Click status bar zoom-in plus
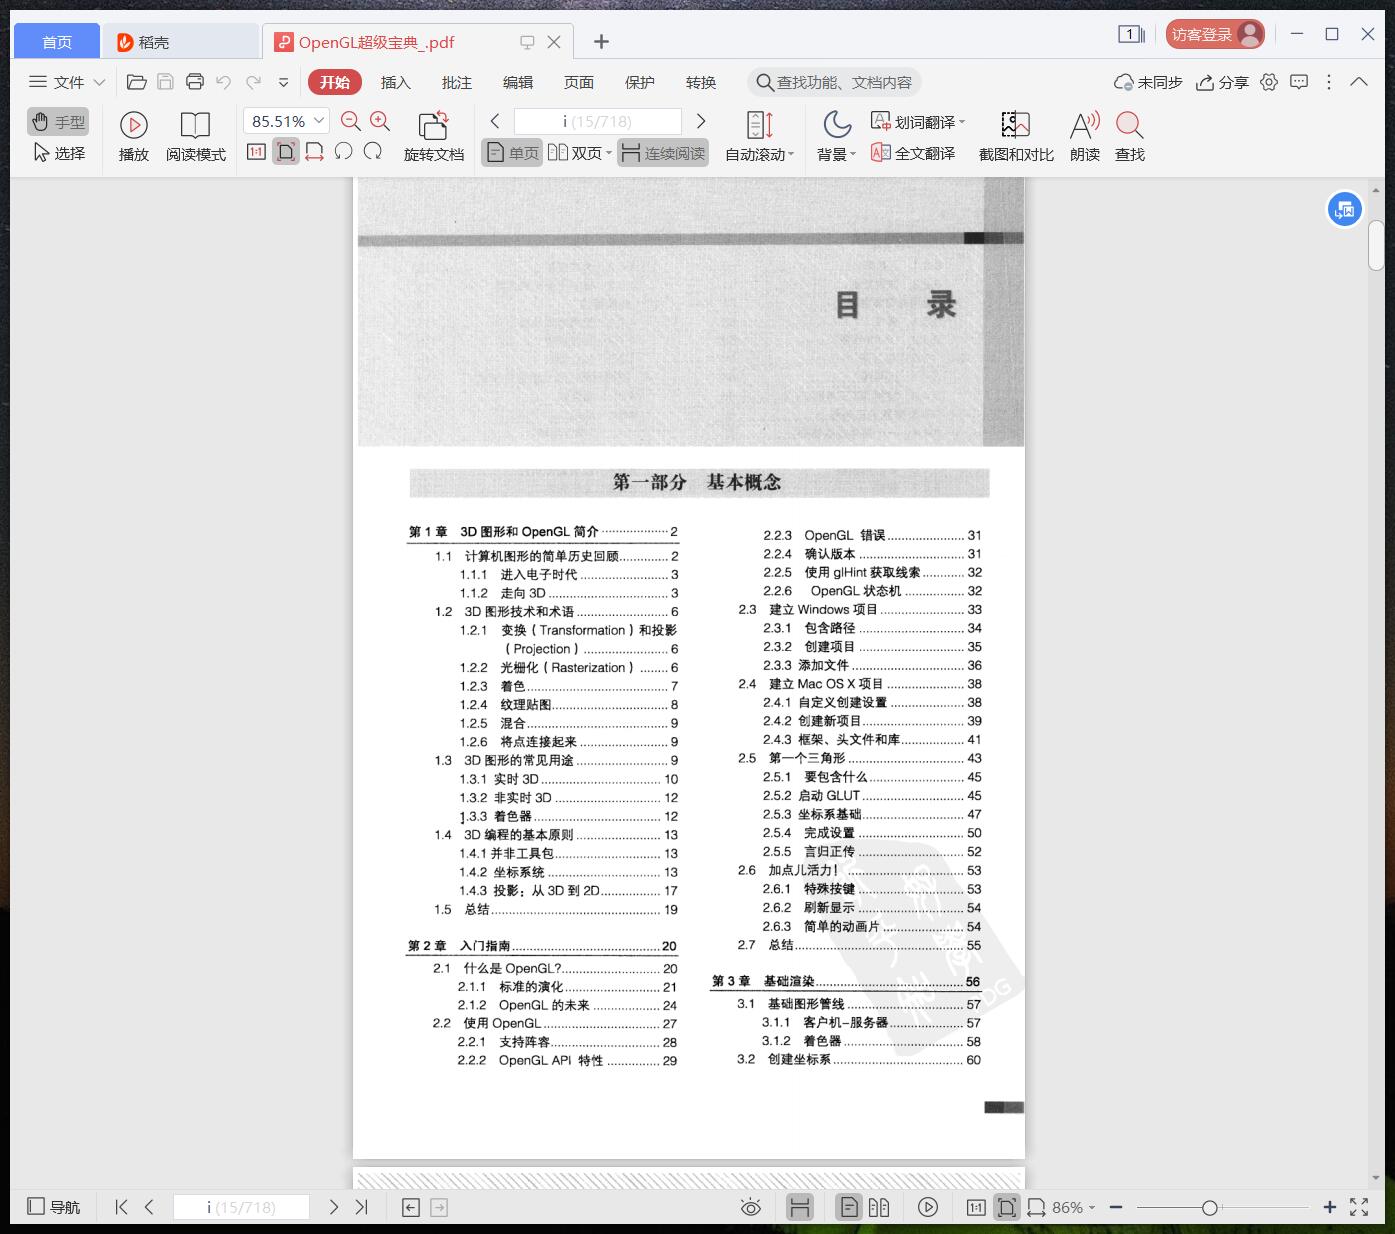 pyautogui.click(x=1329, y=1207)
